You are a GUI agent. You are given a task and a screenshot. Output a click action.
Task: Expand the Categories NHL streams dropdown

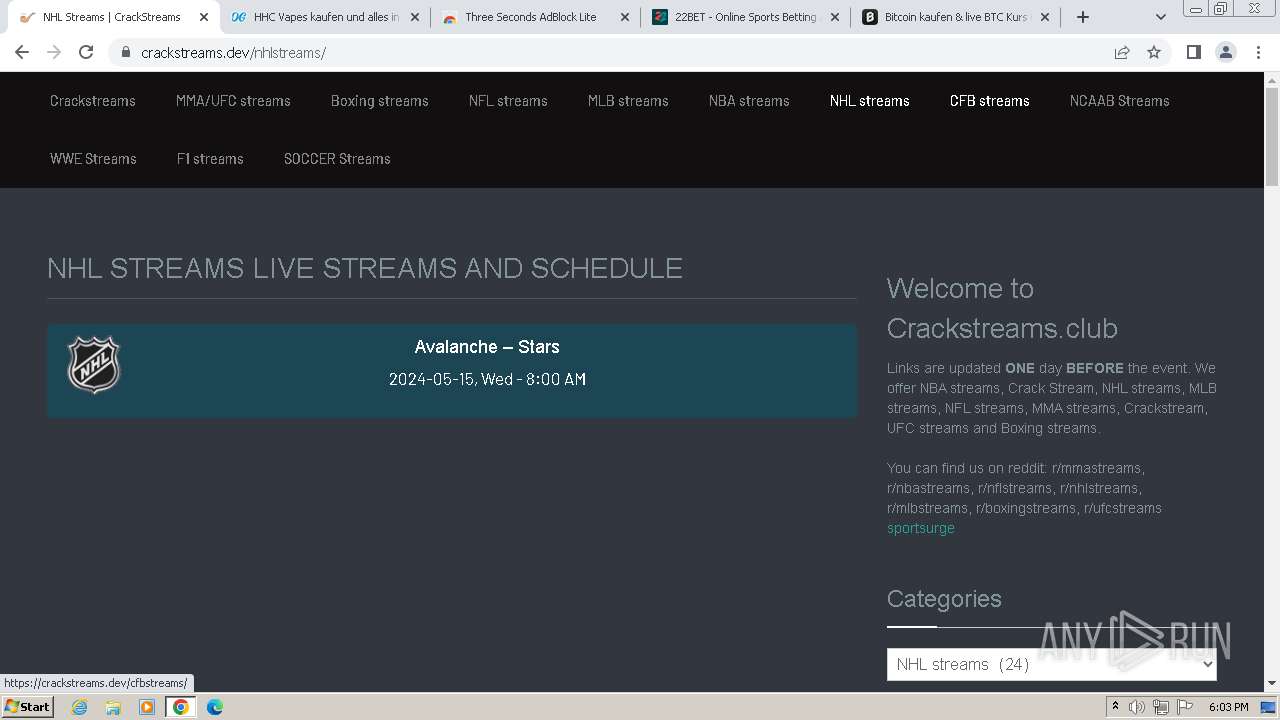tap(1052, 664)
